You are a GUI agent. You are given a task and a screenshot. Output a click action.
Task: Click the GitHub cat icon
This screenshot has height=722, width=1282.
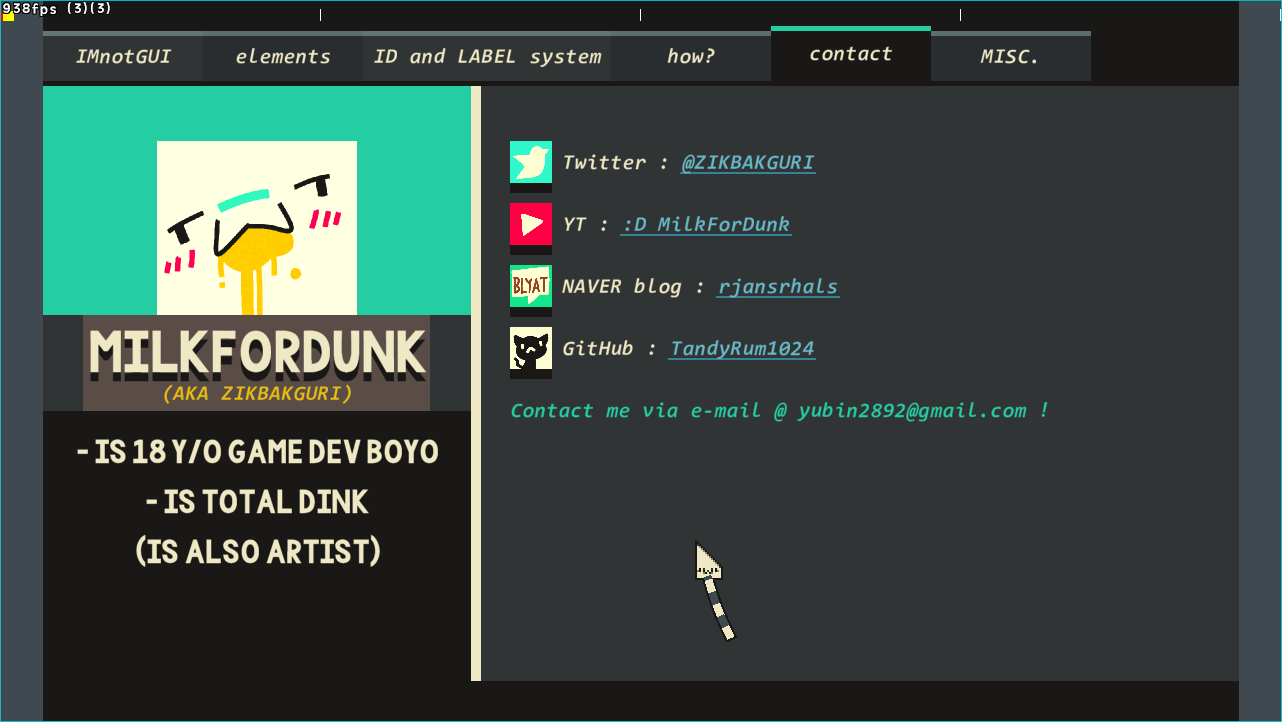tap(531, 348)
